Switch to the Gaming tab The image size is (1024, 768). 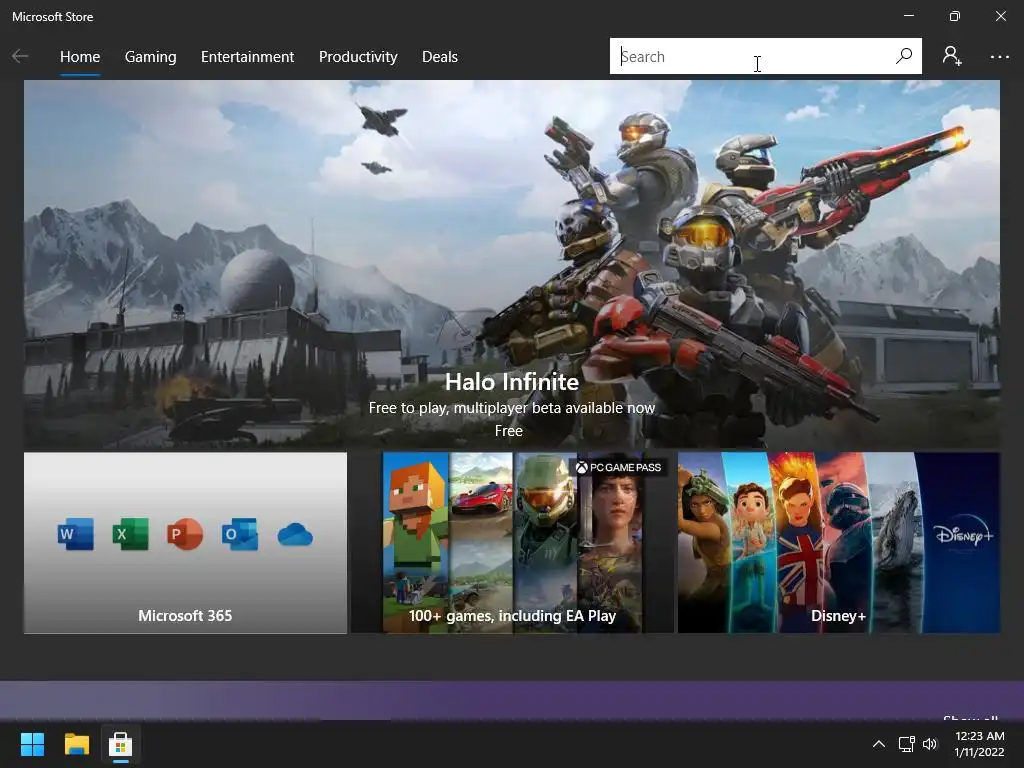click(x=150, y=57)
